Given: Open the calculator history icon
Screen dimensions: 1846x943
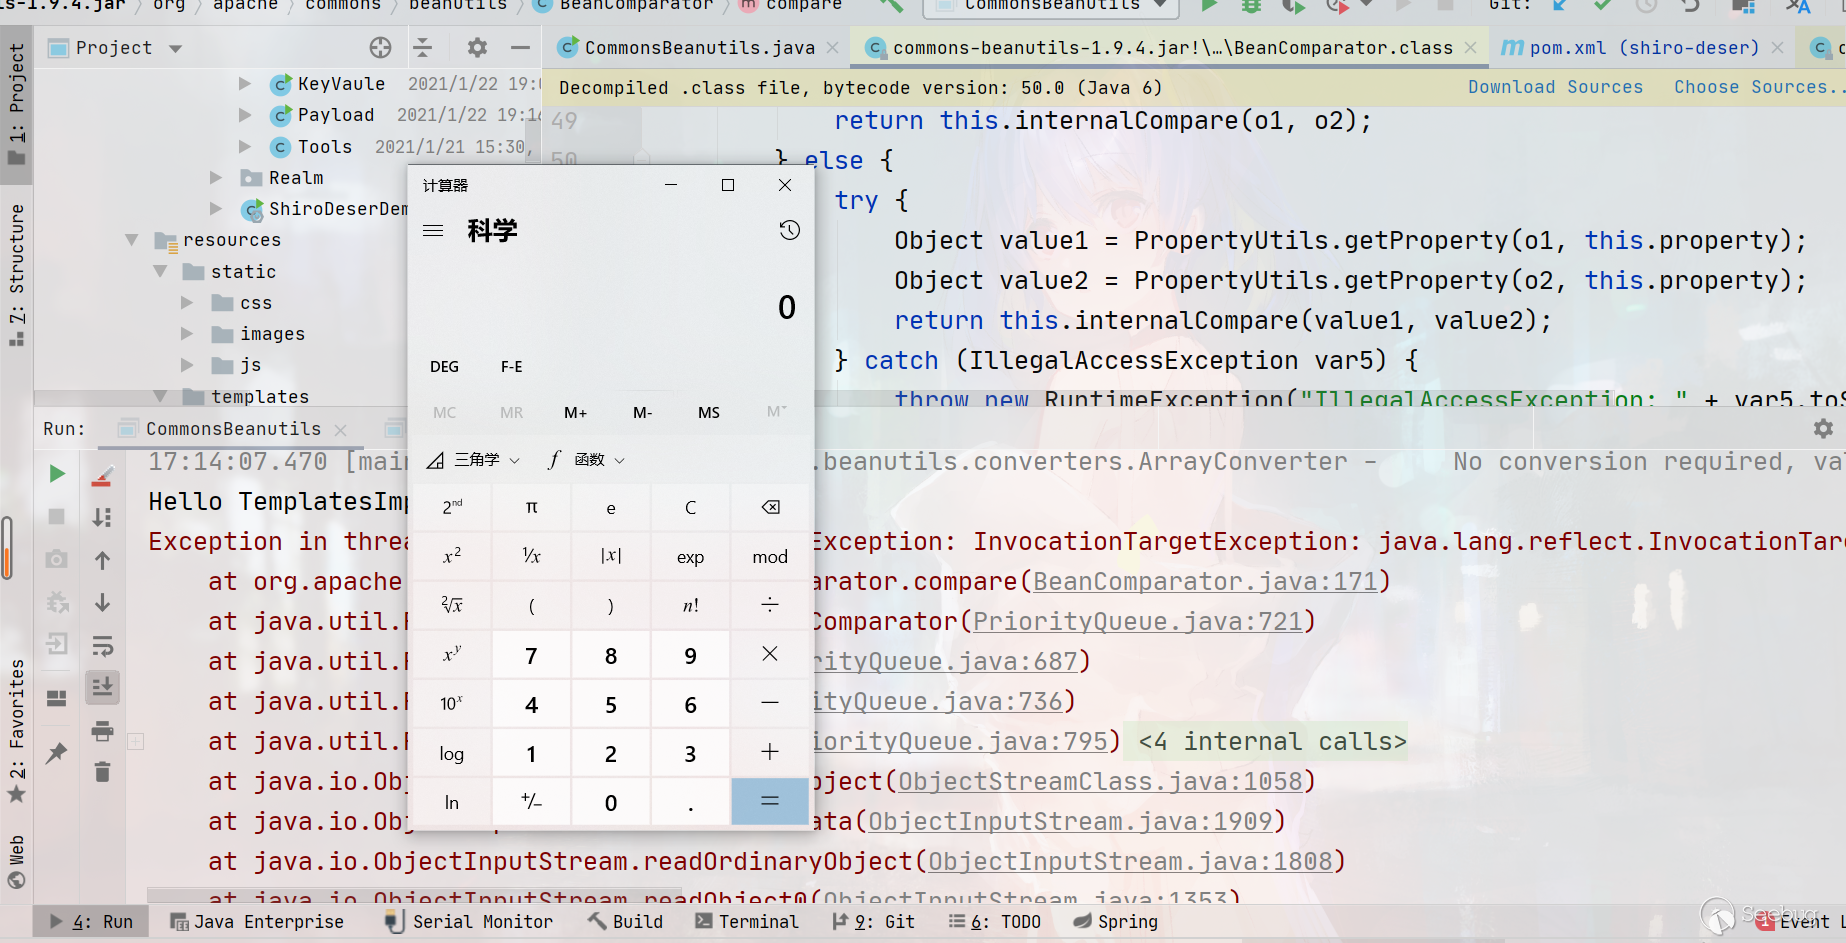Looking at the screenshot, I should click(789, 230).
